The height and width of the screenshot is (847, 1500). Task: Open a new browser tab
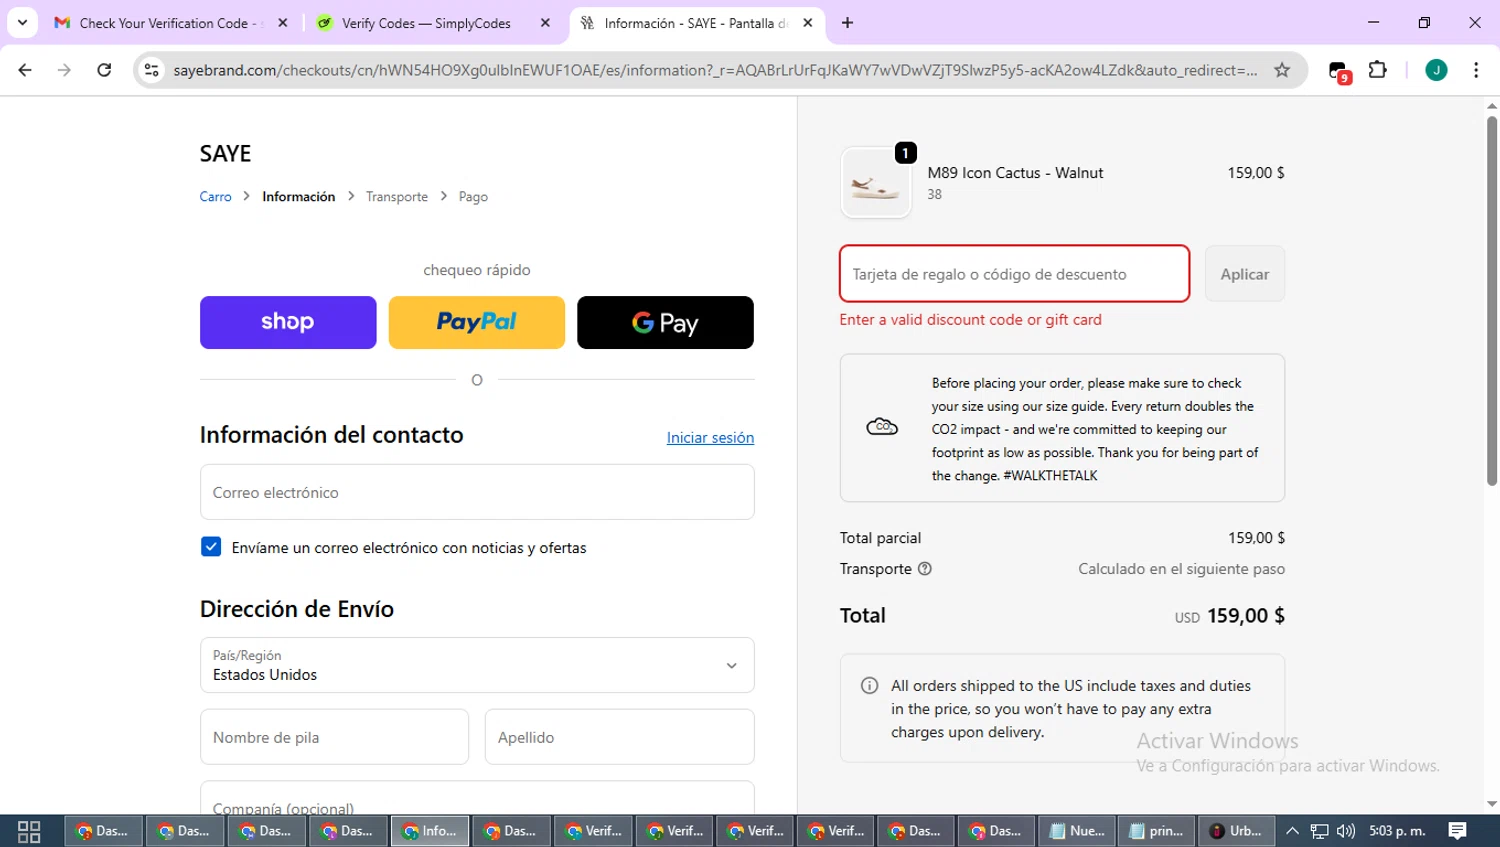[847, 23]
